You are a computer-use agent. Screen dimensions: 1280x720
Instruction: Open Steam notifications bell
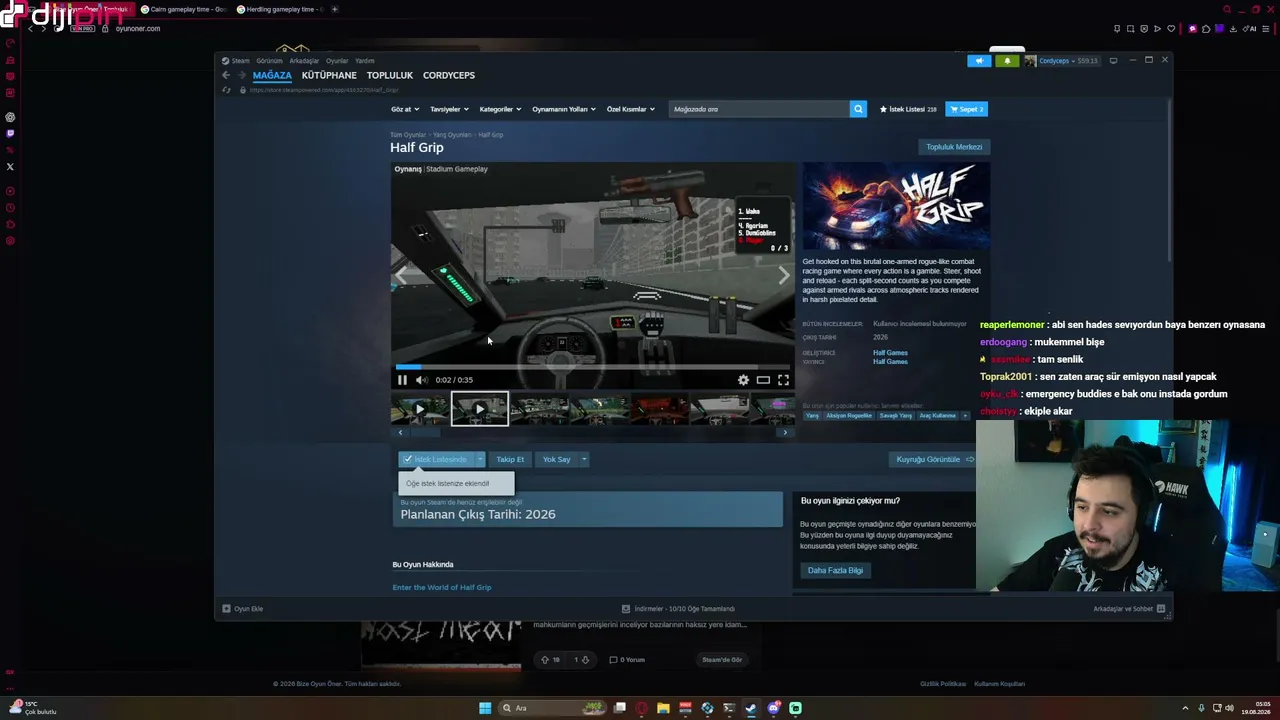(1007, 61)
